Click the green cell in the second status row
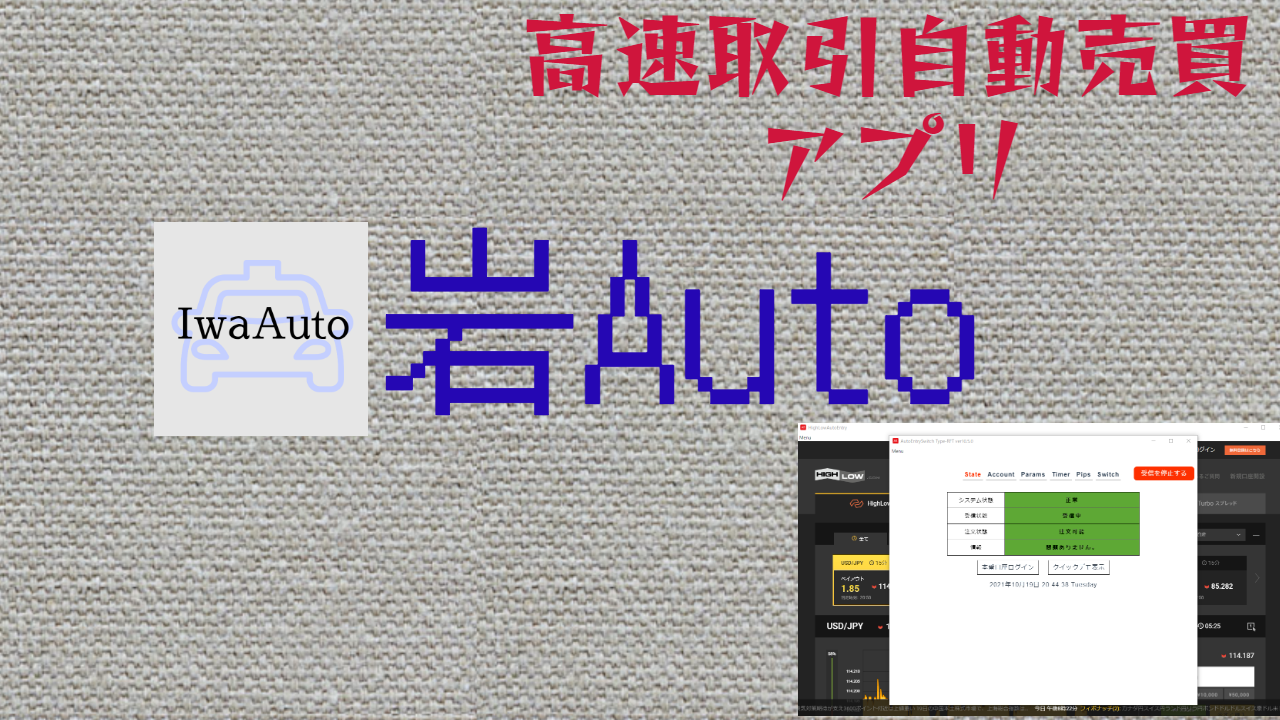Screen dimensions: 1280x720 click(x=1072, y=515)
